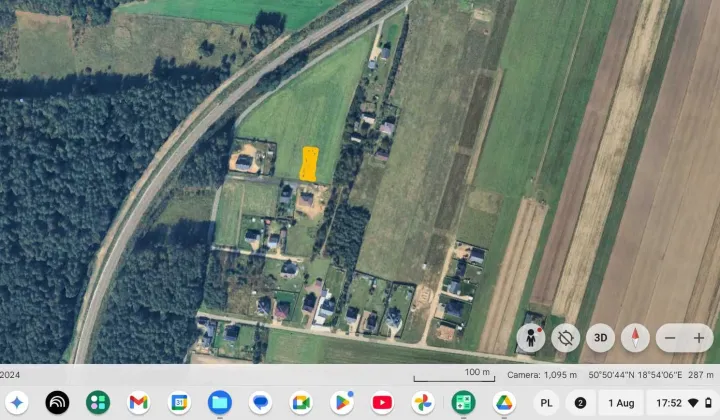Open the green tiles shelf app

pyautogui.click(x=98, y=403)
